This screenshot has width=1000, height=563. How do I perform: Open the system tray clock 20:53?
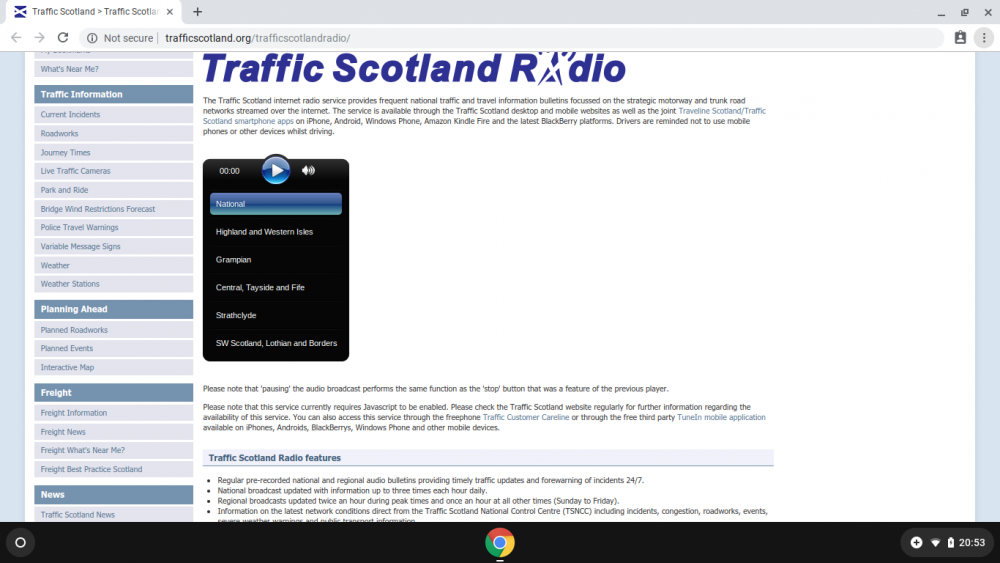click(x=972, y=543)
